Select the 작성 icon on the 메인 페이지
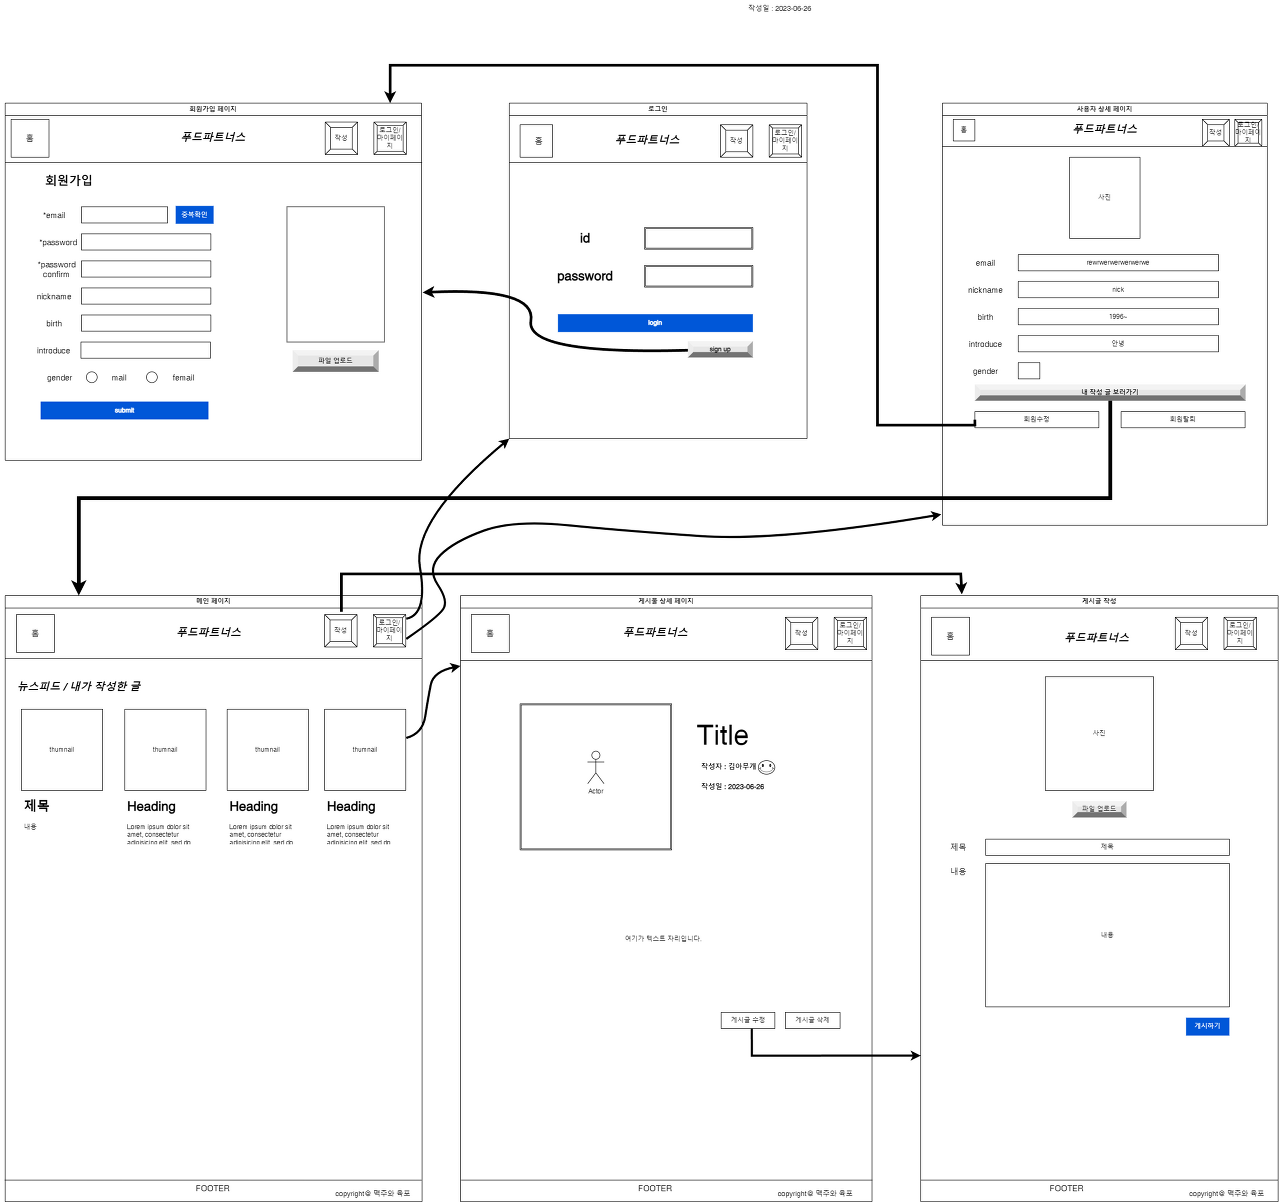Viewport: 1280px width, 1202px height. (x=341, y=630)
